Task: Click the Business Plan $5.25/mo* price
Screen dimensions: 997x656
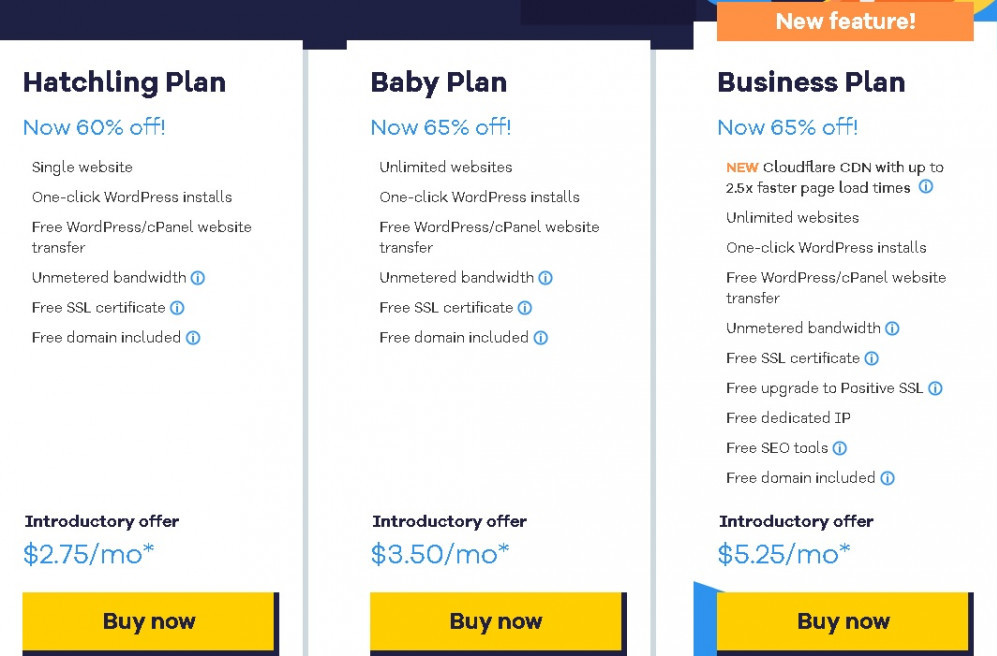Action: point(784,554)
